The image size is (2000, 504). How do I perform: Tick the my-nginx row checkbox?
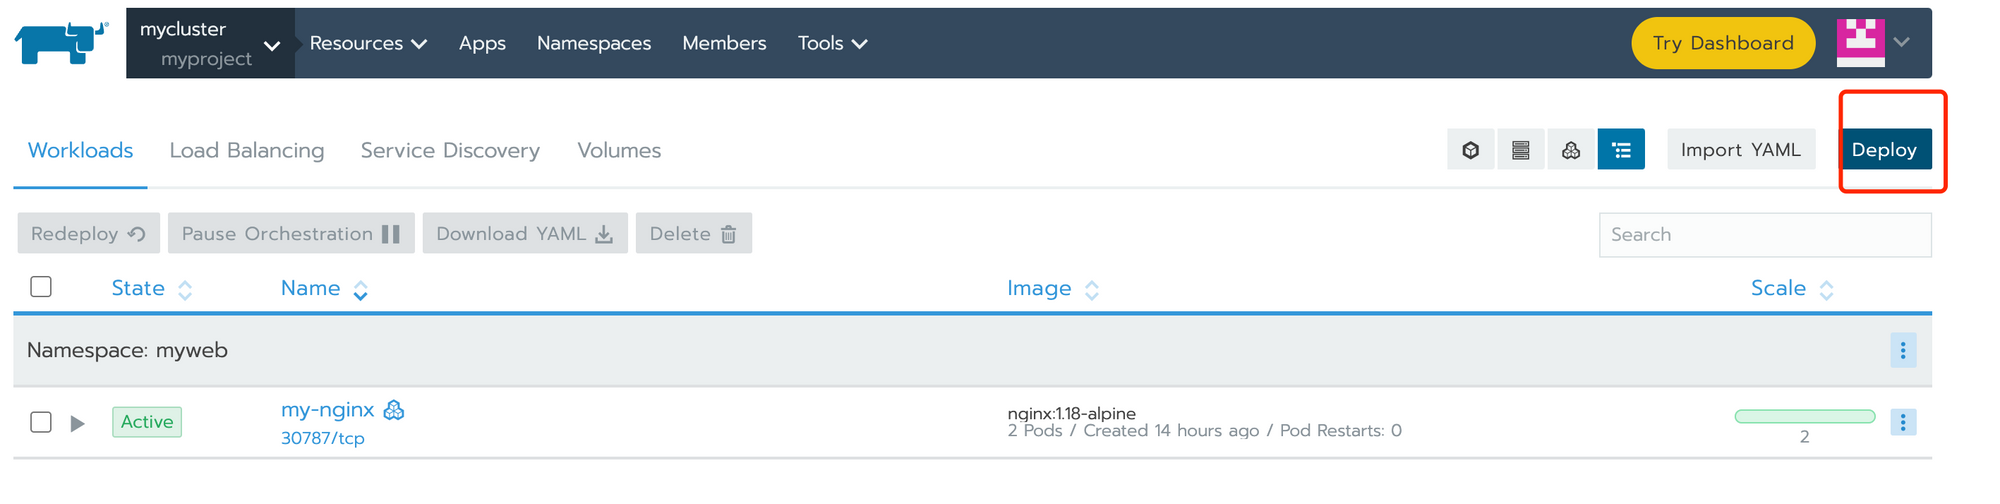(41, 422)
